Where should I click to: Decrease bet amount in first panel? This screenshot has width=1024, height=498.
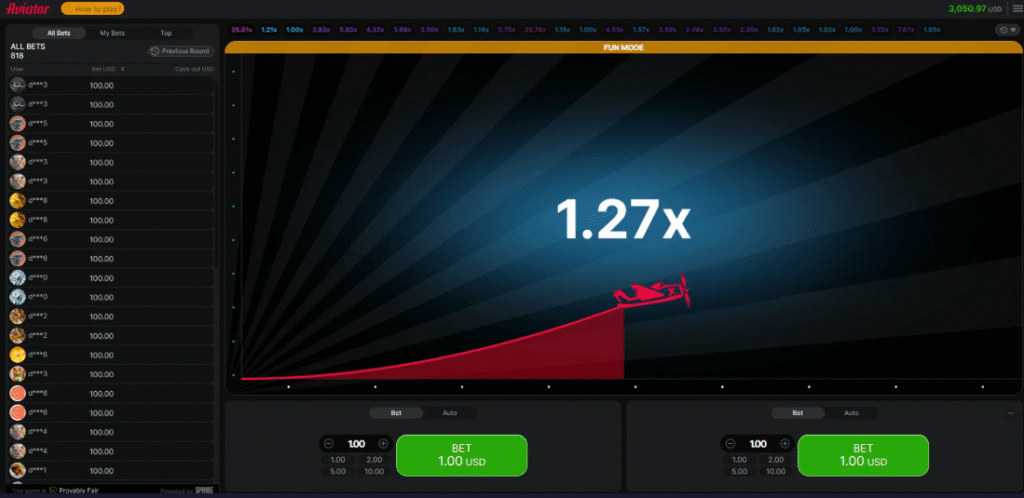coord(329,444)
